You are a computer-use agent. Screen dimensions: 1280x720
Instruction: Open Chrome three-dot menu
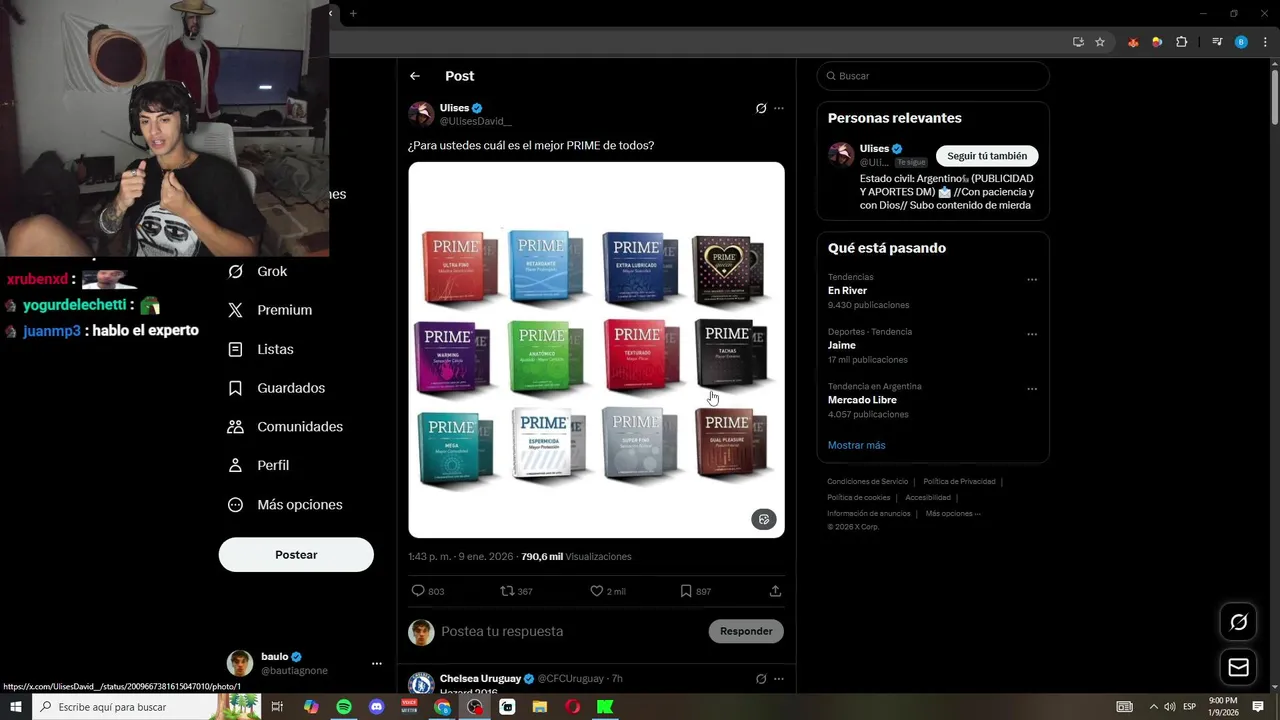(1265, 42)
